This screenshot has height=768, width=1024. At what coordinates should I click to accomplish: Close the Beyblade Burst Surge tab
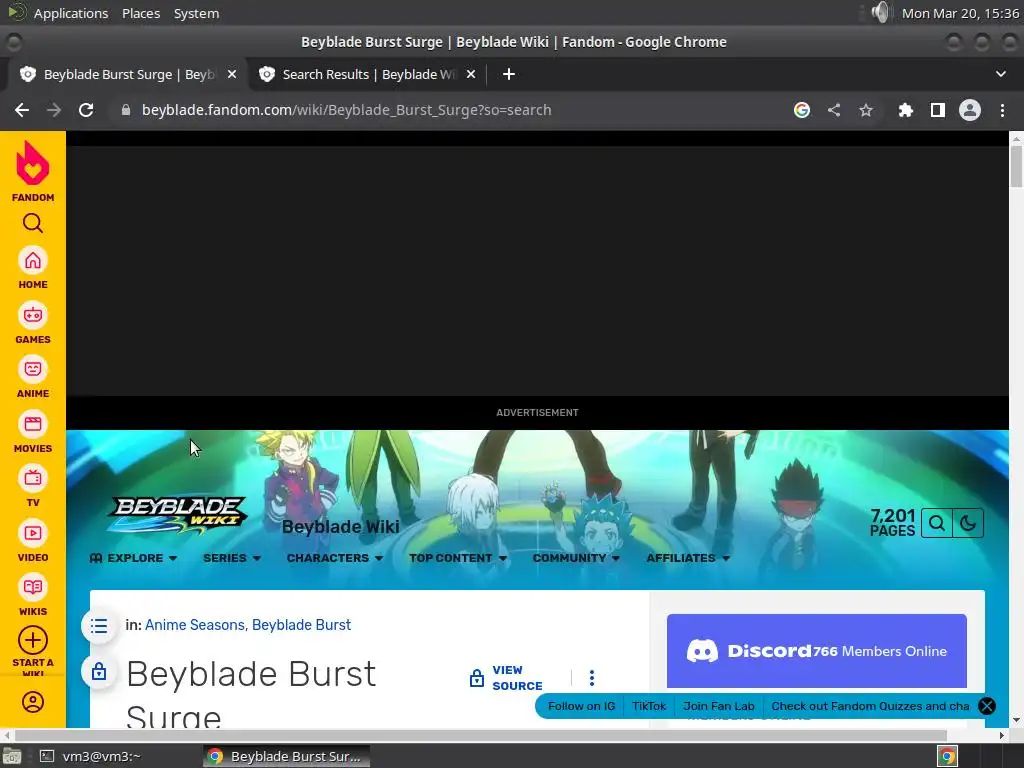coord(232,74)
